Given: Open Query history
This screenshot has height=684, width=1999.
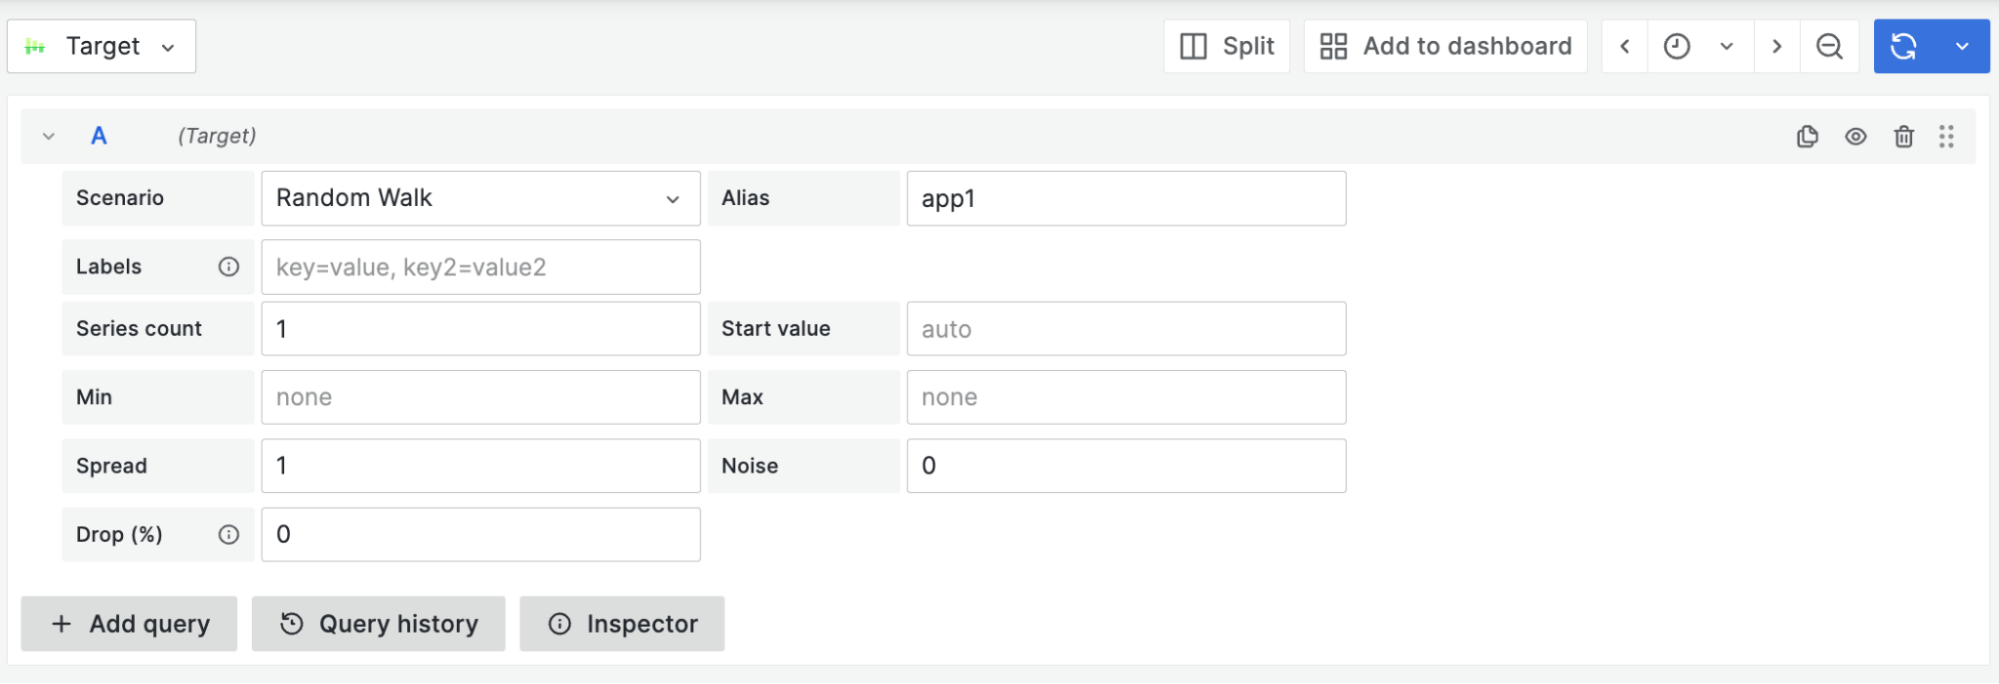Looking at the screenshot, I should click(x=378, y=624).
